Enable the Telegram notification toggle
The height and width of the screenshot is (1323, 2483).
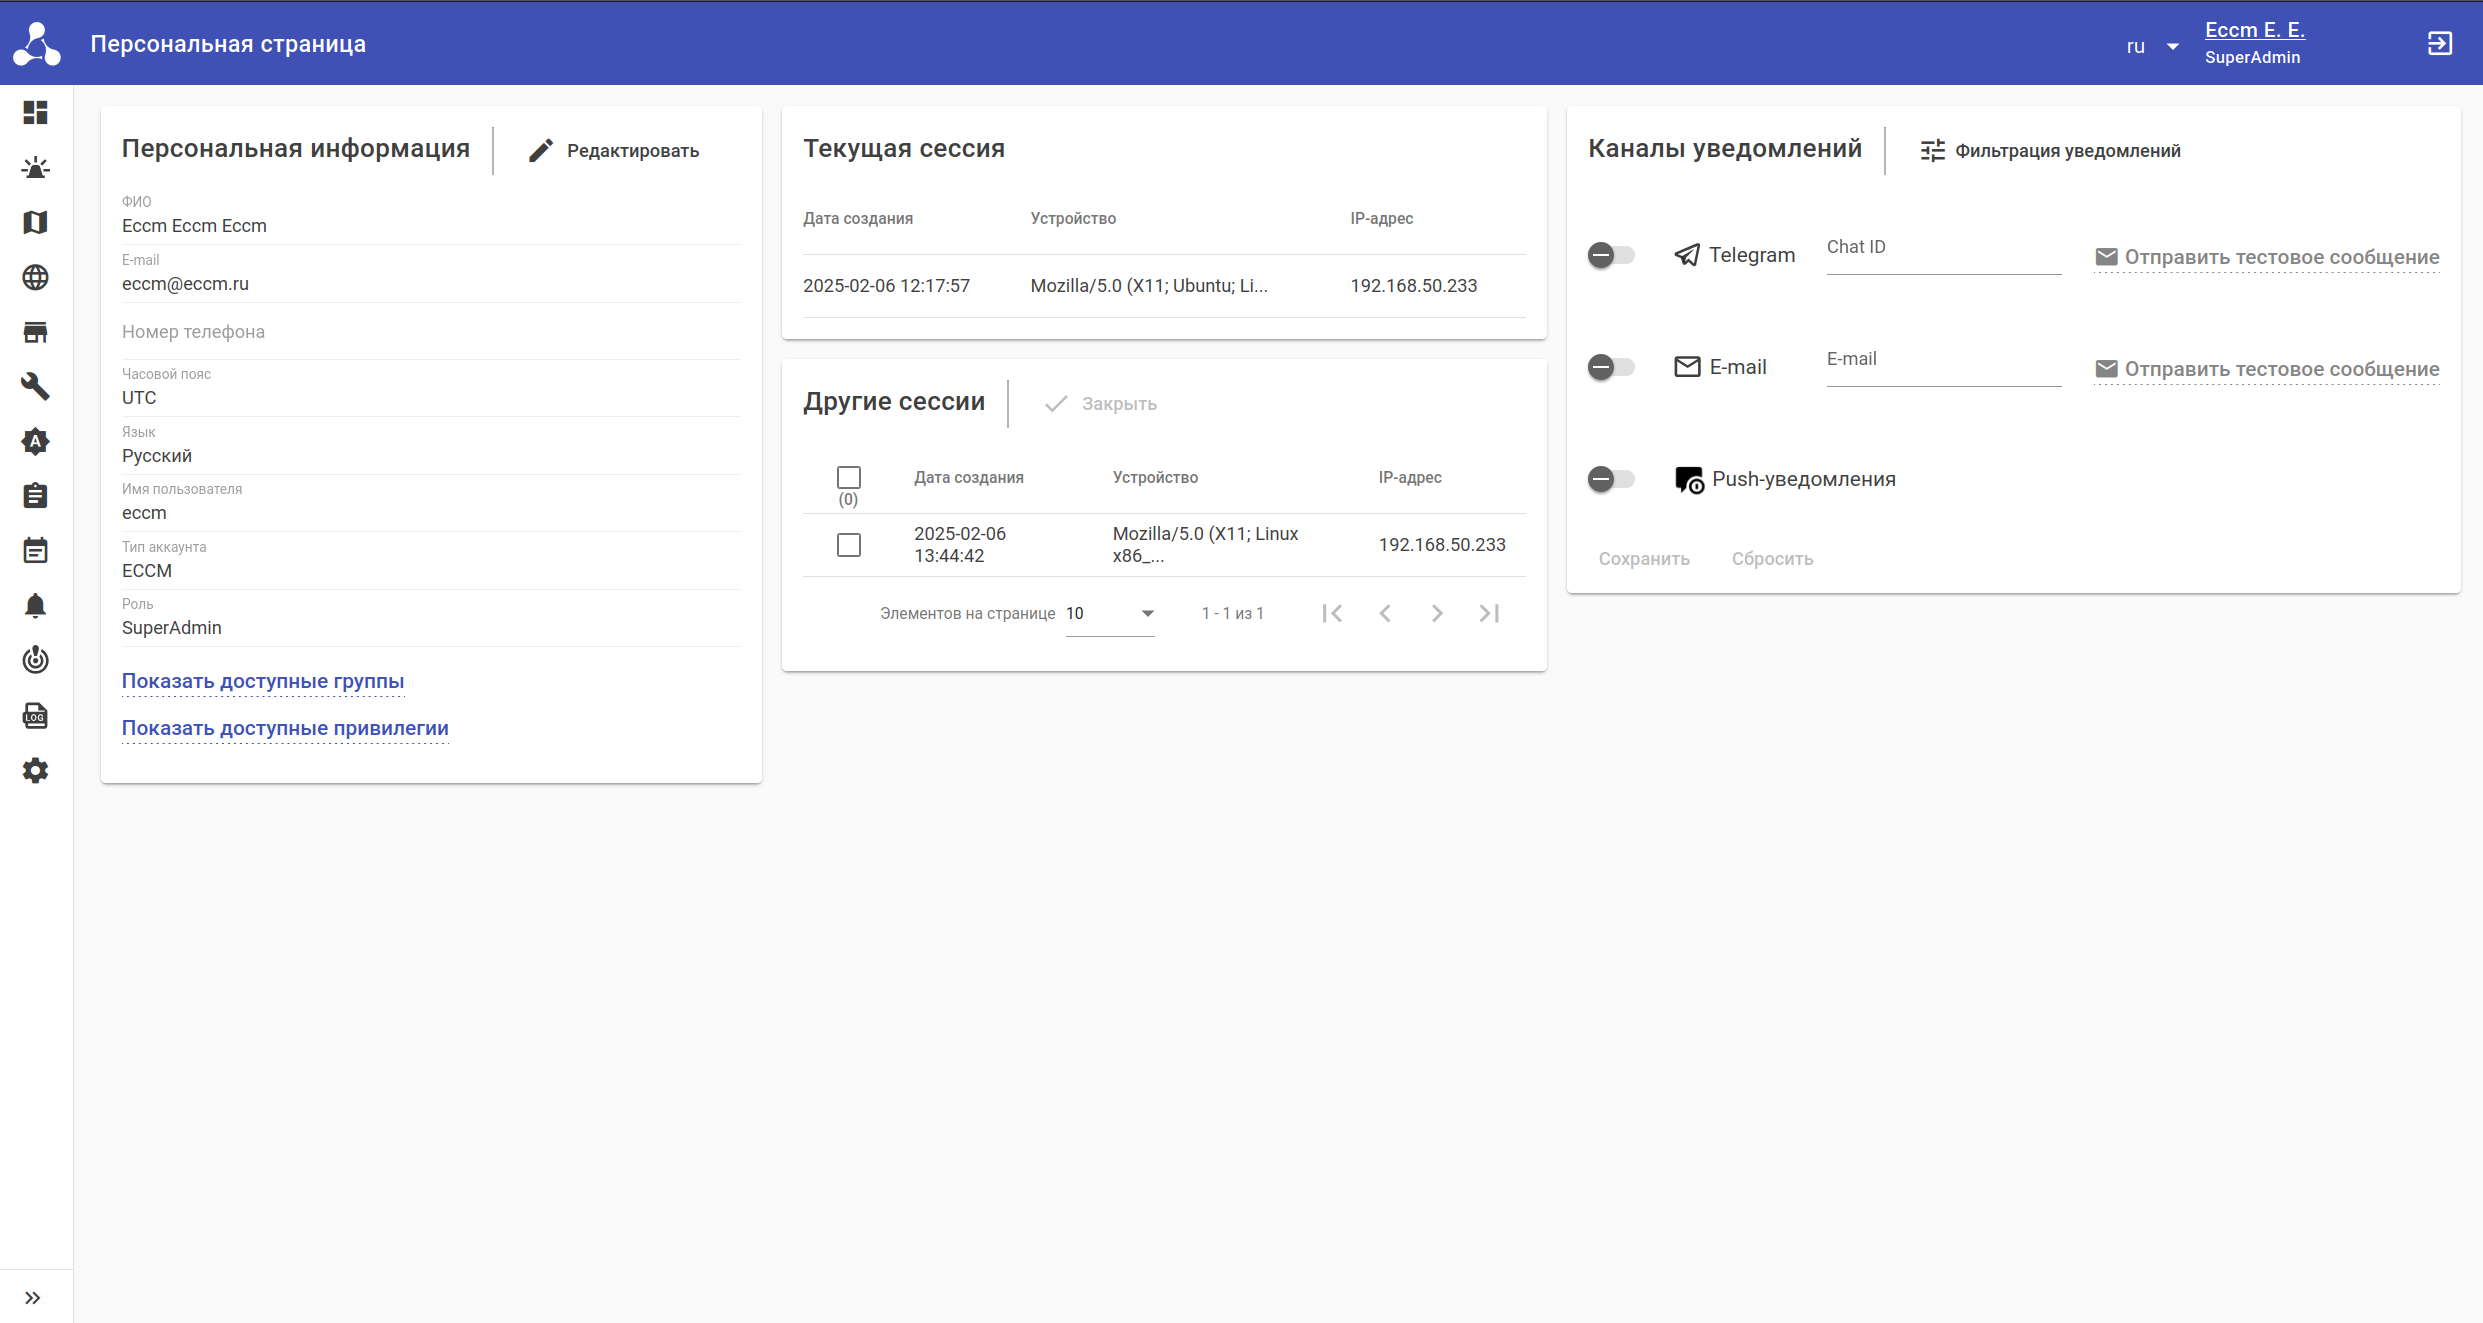[x=1611, y=255]
